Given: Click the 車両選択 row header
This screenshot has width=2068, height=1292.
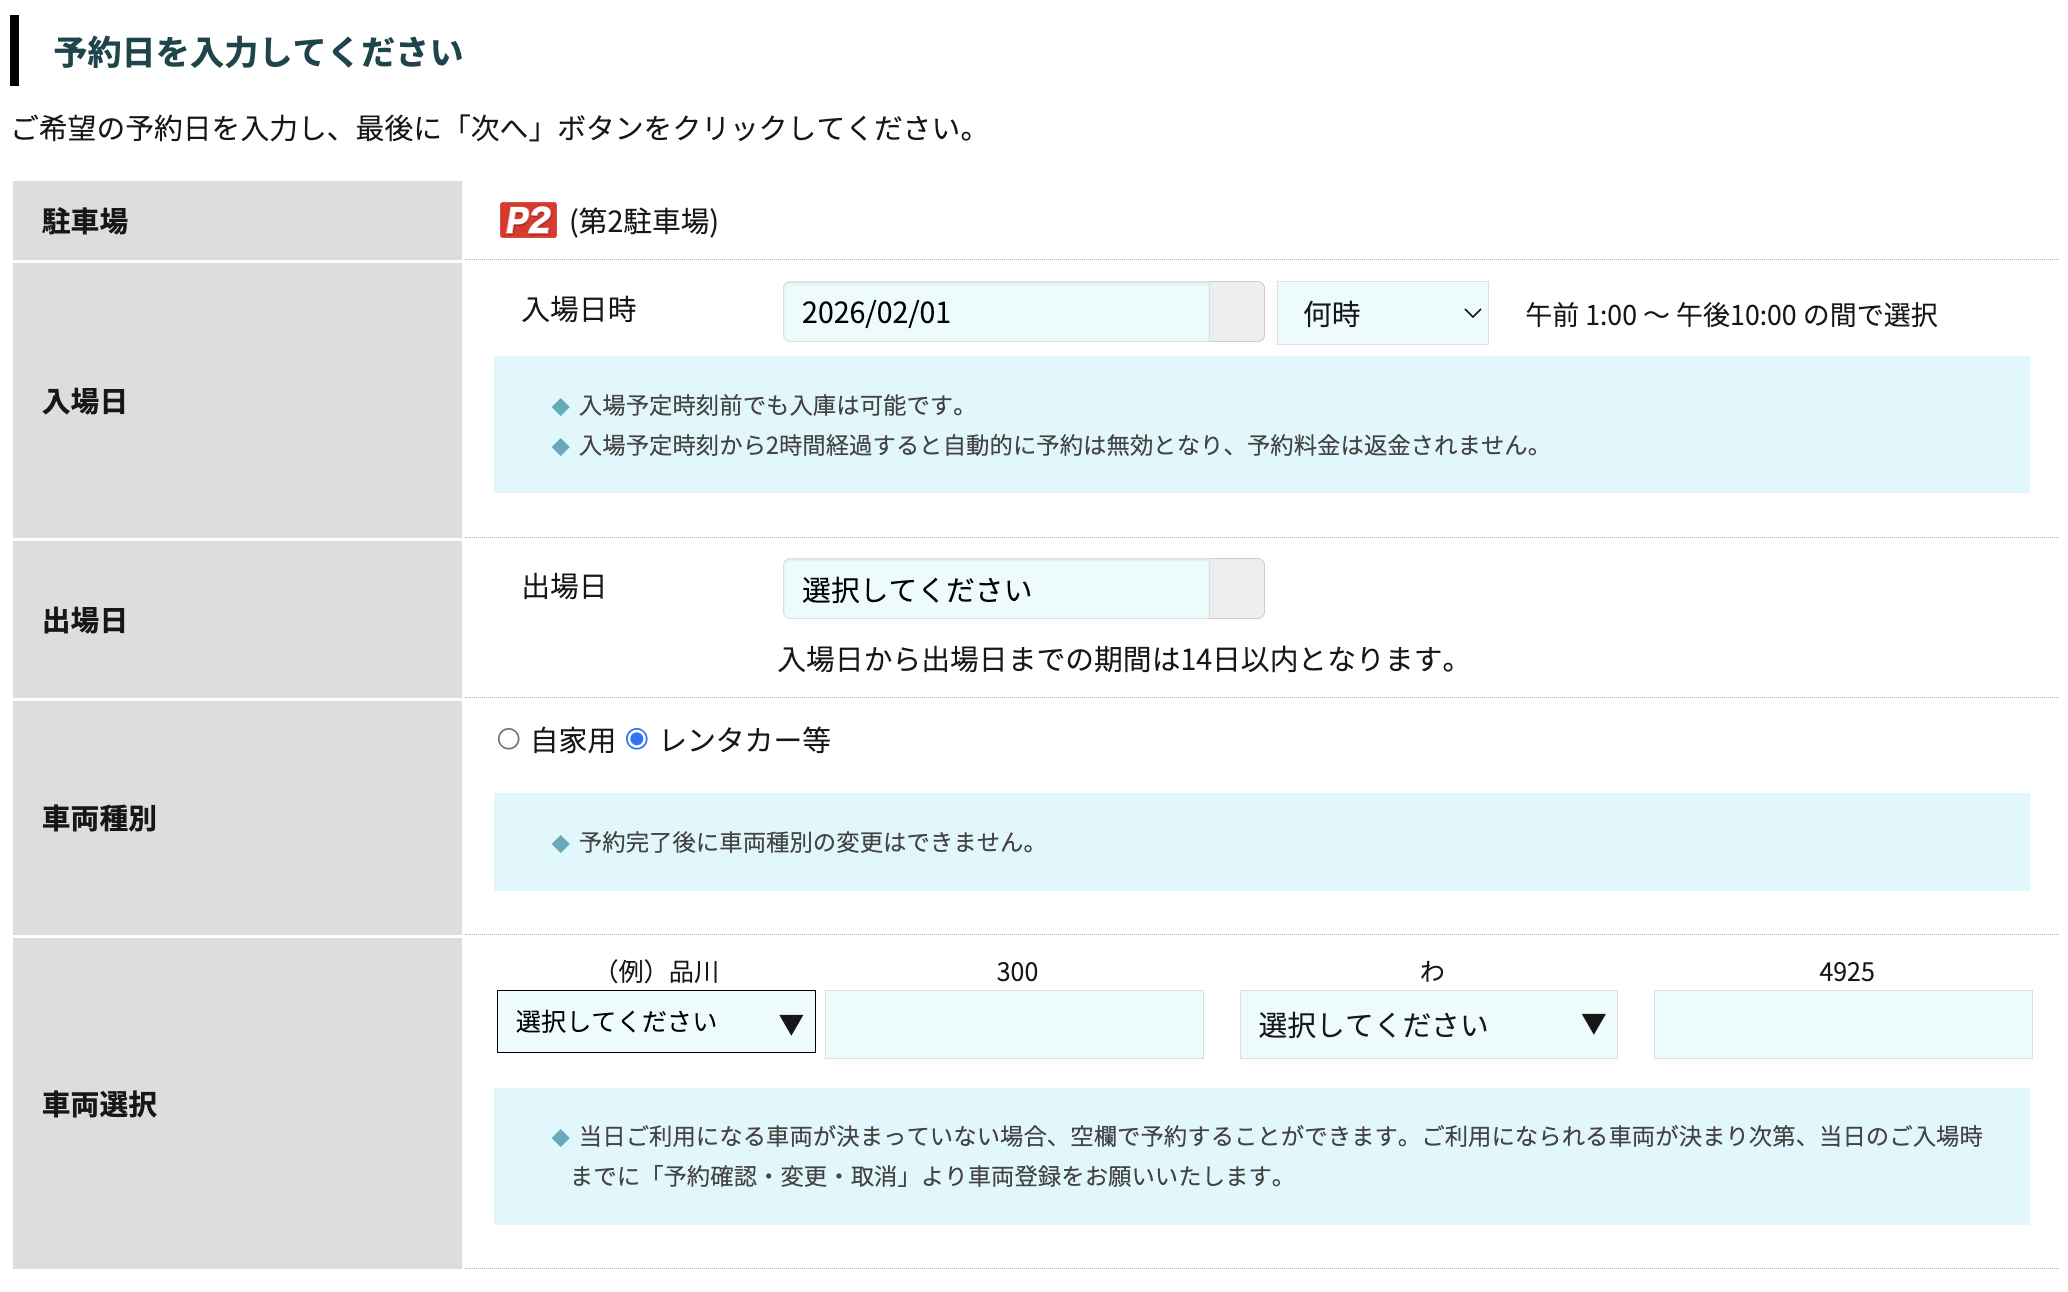Looking at the screenshot, I should [x=99, y=1104].
